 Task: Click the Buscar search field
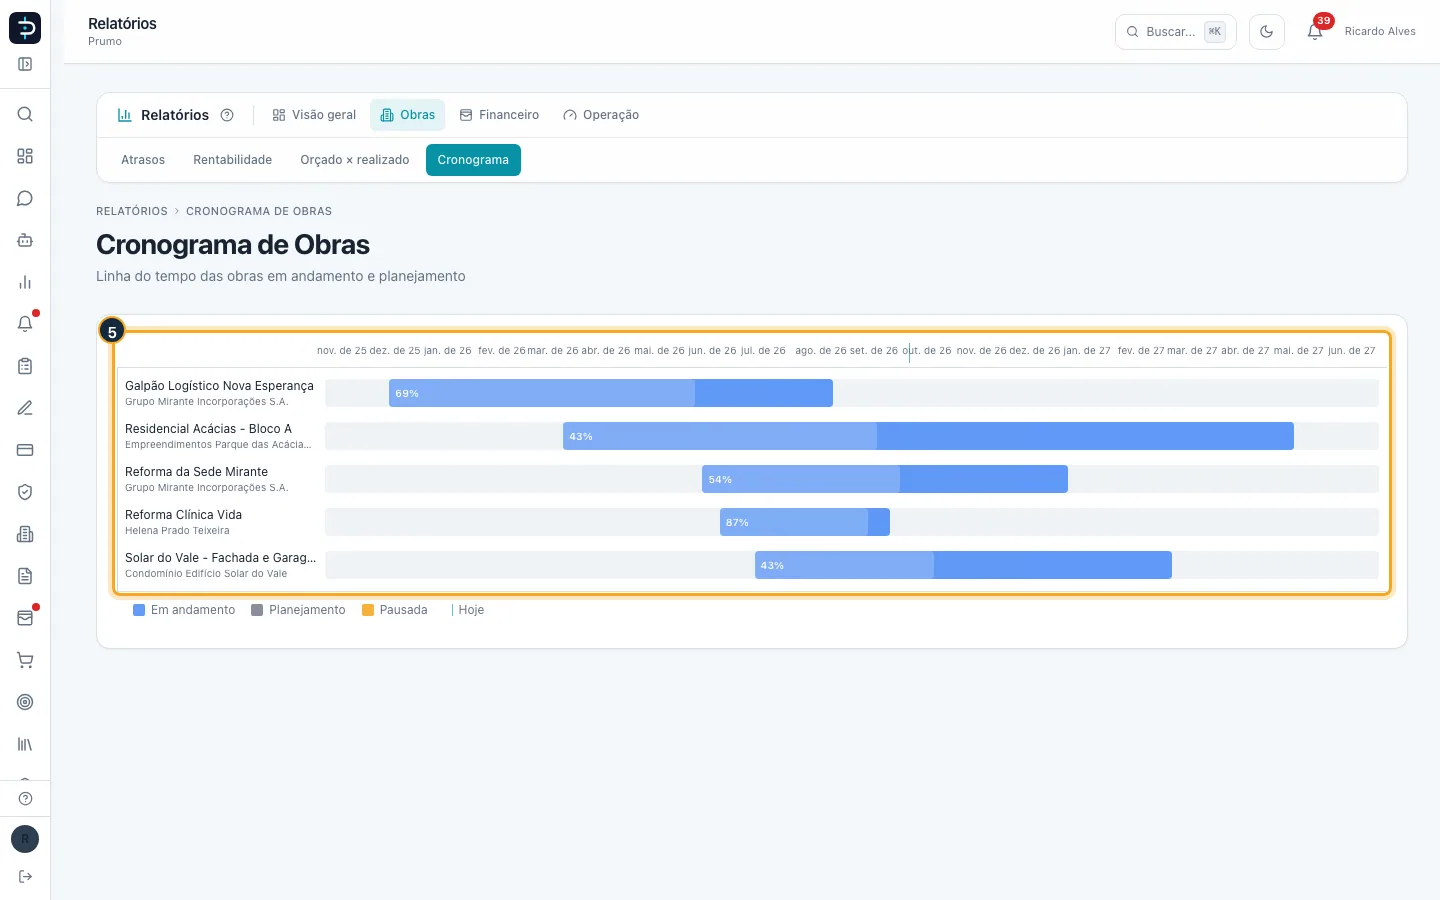(x=1176, y=32)
